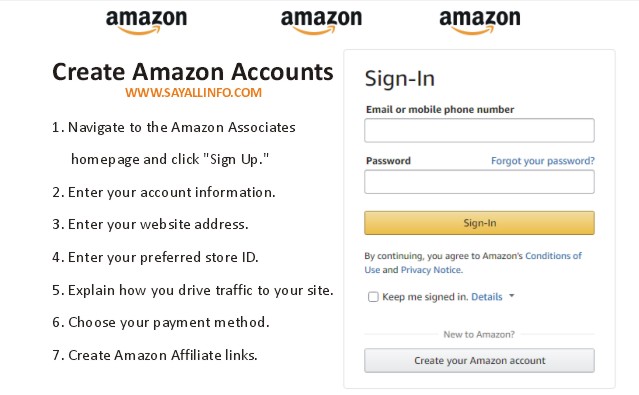Click the WWW.SAYALLINFO.COM orange text
Image resolution: width=639 pixels, height=395 pixels.
coord(193,93)
